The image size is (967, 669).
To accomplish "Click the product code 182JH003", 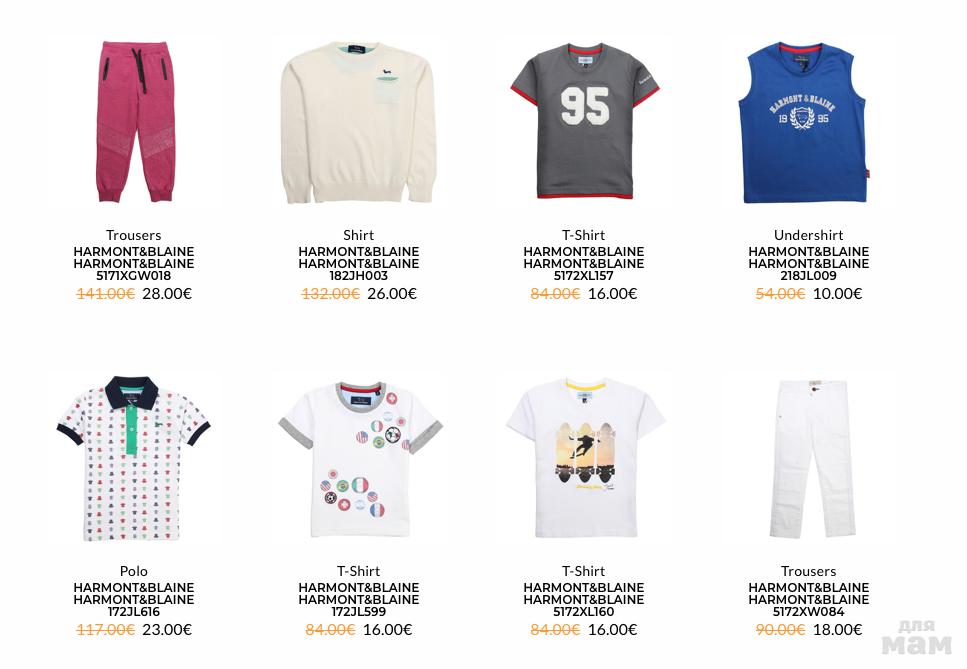I will tap(358, 276).
